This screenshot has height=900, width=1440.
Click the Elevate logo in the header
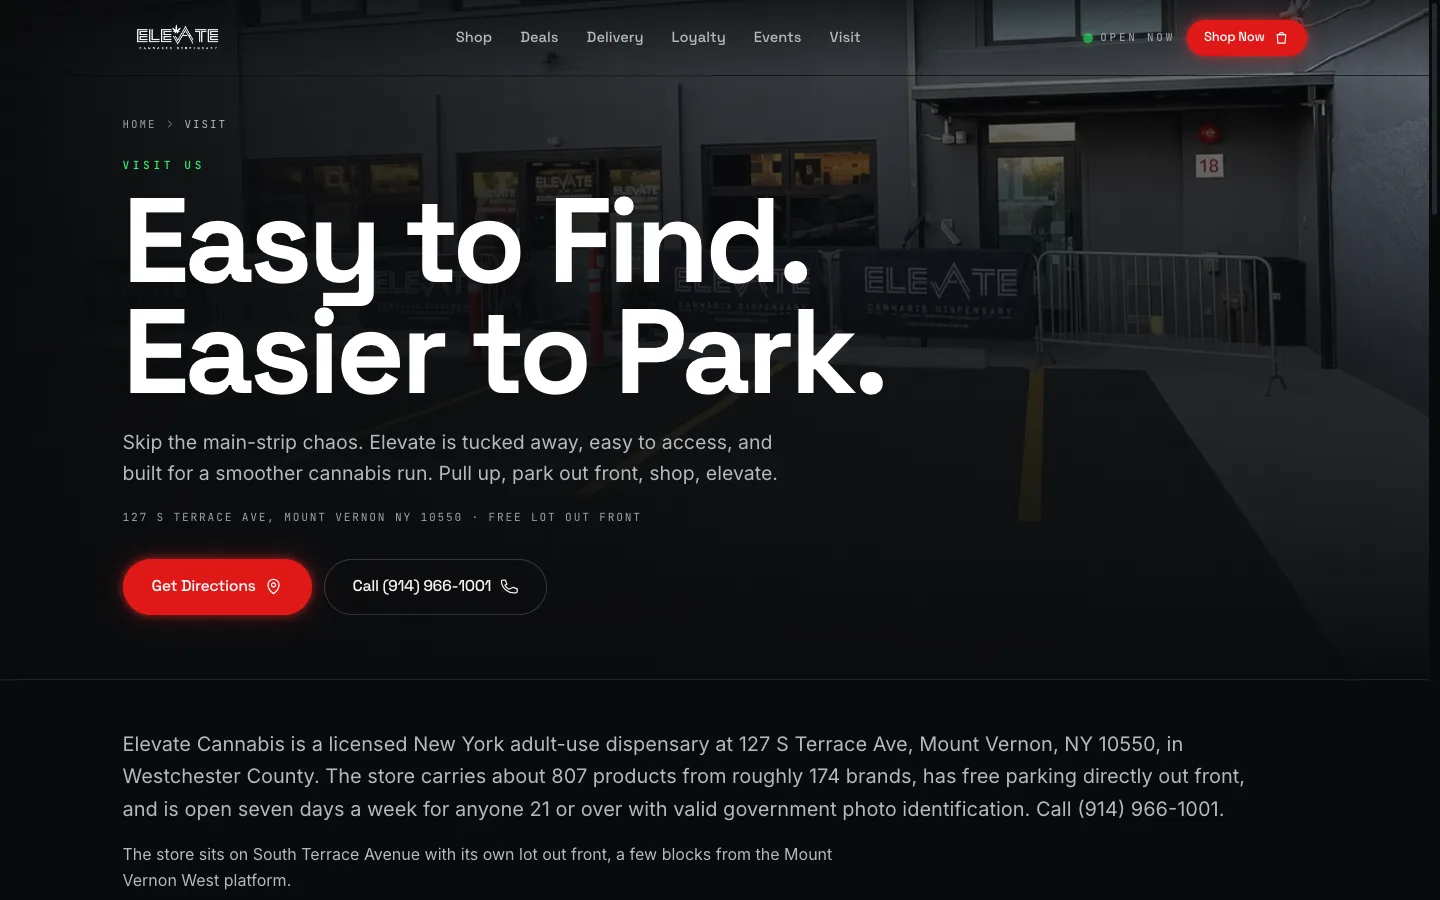tap(177, 37)
